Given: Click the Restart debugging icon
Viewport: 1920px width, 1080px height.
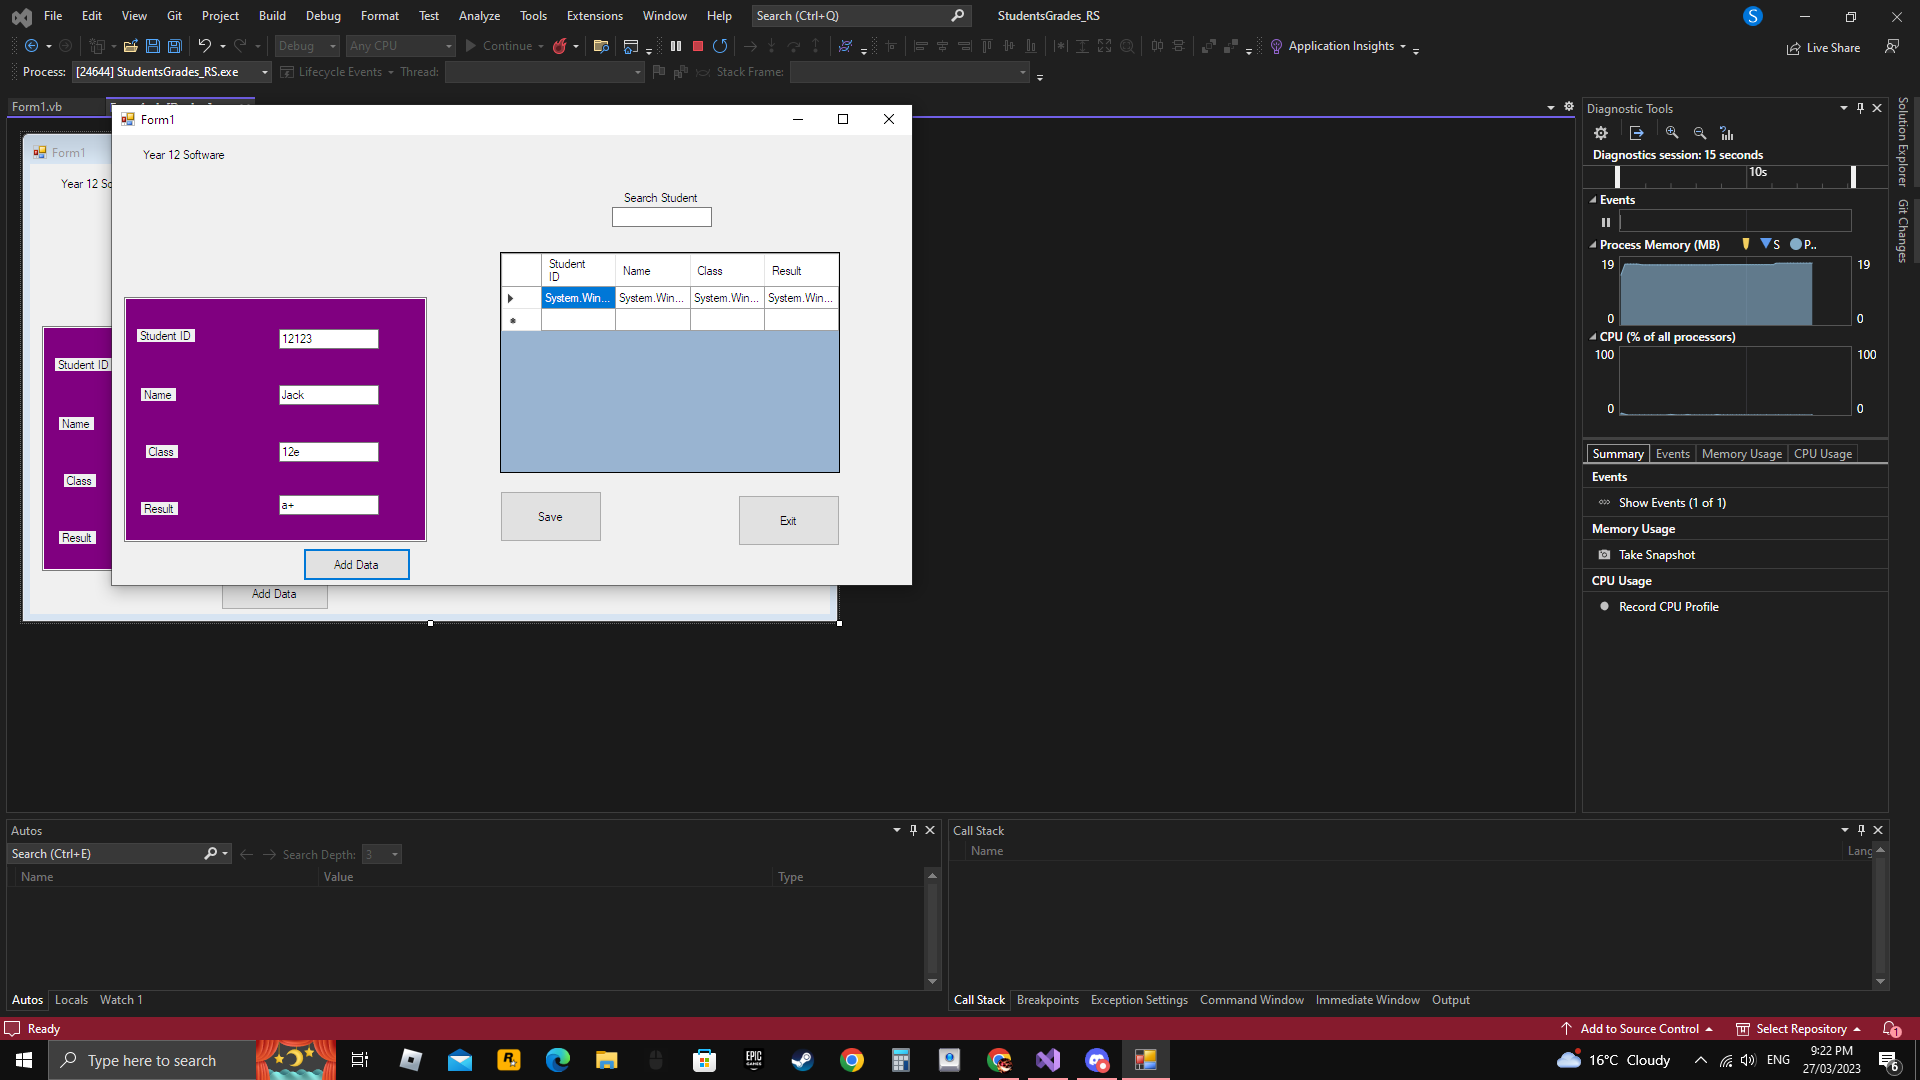Looking at the screenshot, I should point(720,46).
